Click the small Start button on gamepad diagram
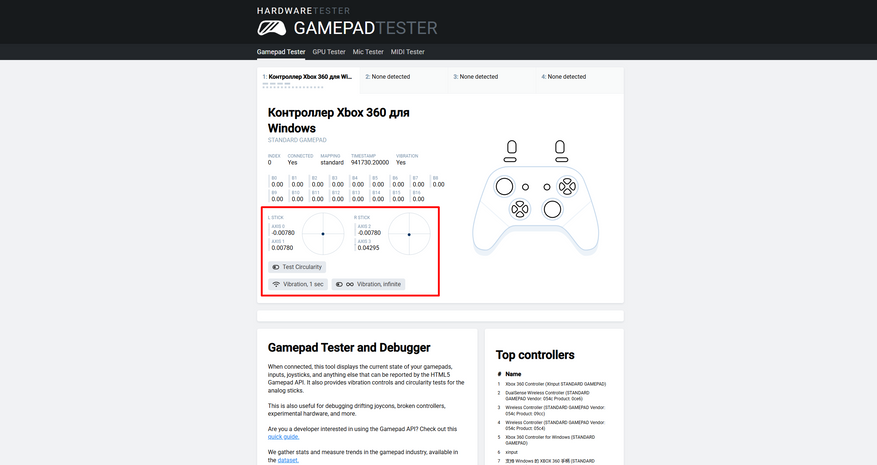Viewport: 877px width, 465px height. (547, 187)
